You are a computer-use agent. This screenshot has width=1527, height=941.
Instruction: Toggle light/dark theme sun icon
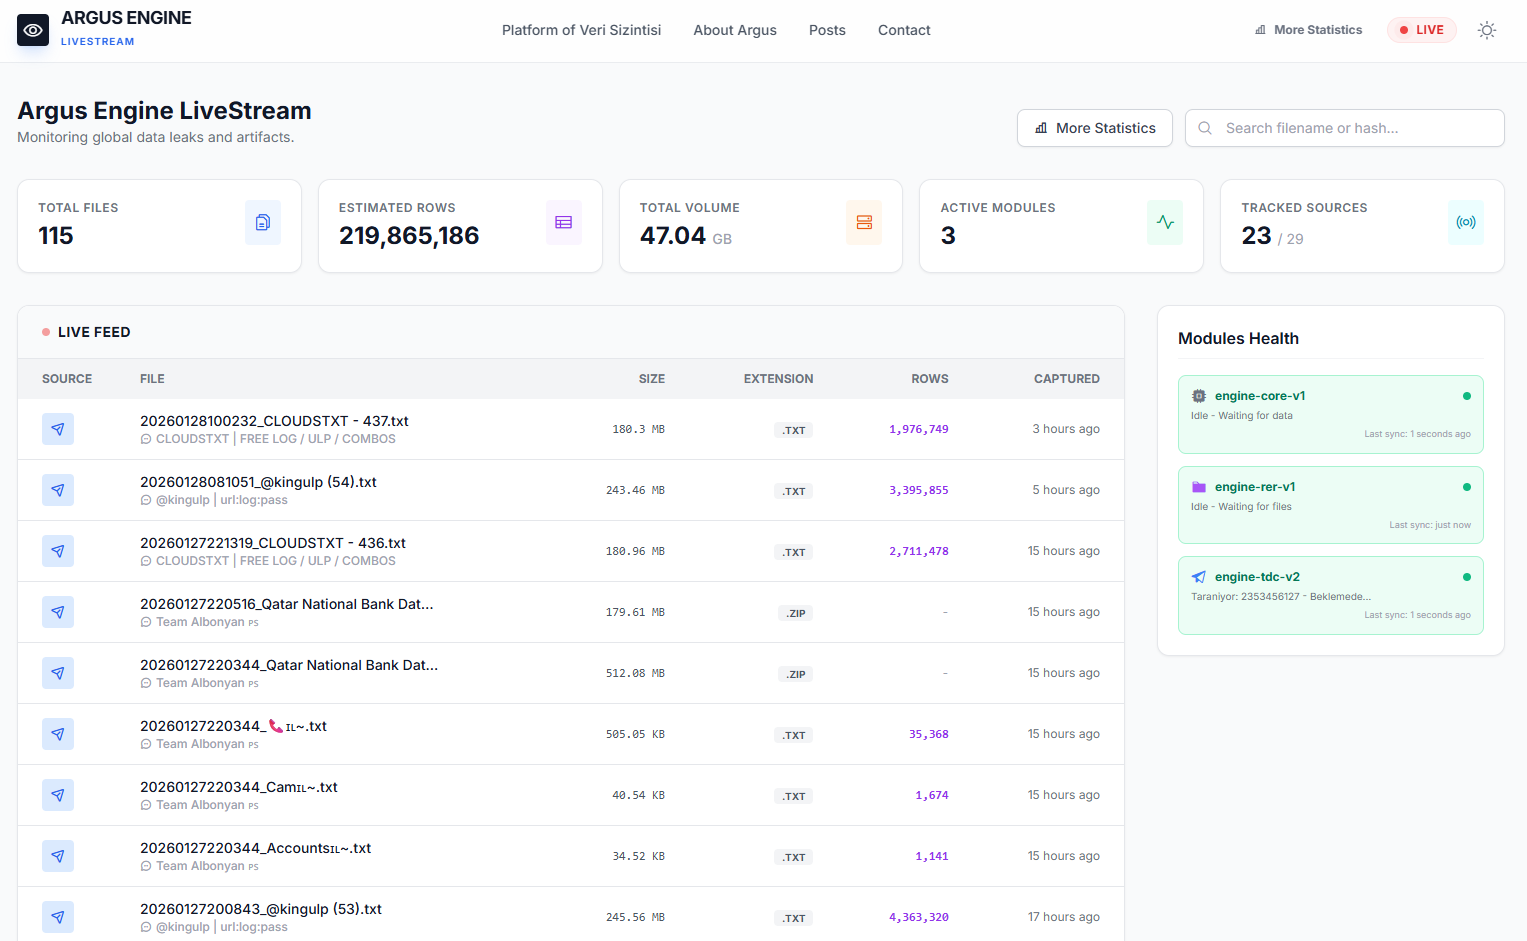1487,30
